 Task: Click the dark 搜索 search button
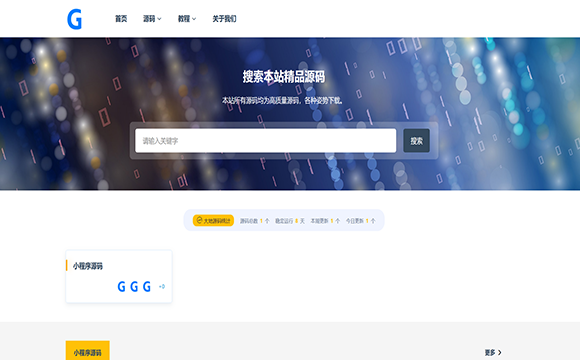[x=417, y=141]
